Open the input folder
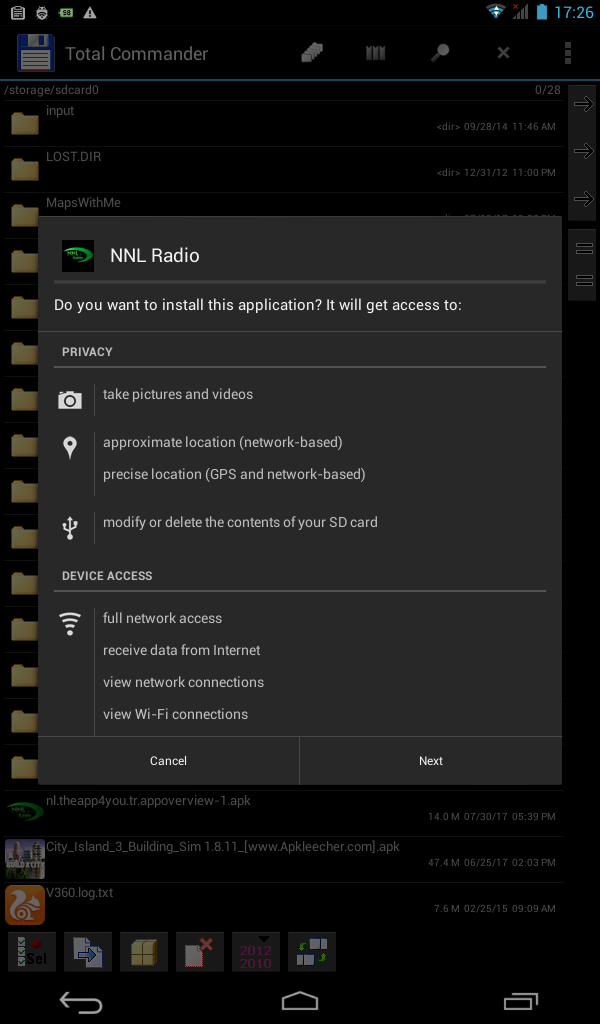The height and width of the screenshot is (1024, 600). [x=282, y=123]
